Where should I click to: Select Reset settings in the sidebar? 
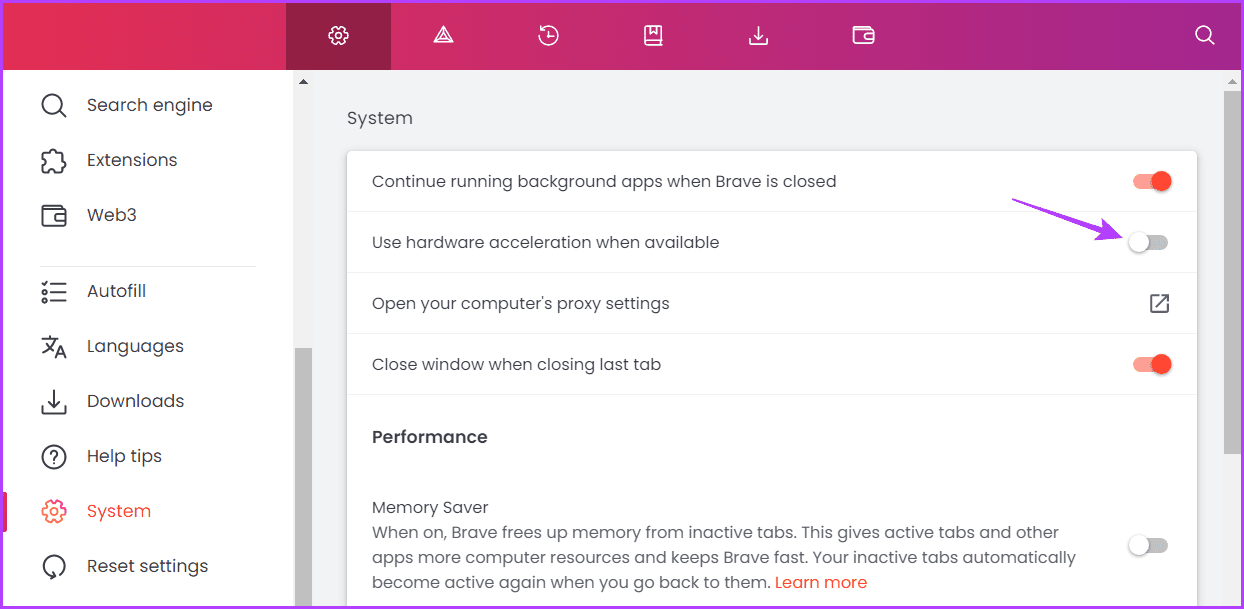click(147, 566)
